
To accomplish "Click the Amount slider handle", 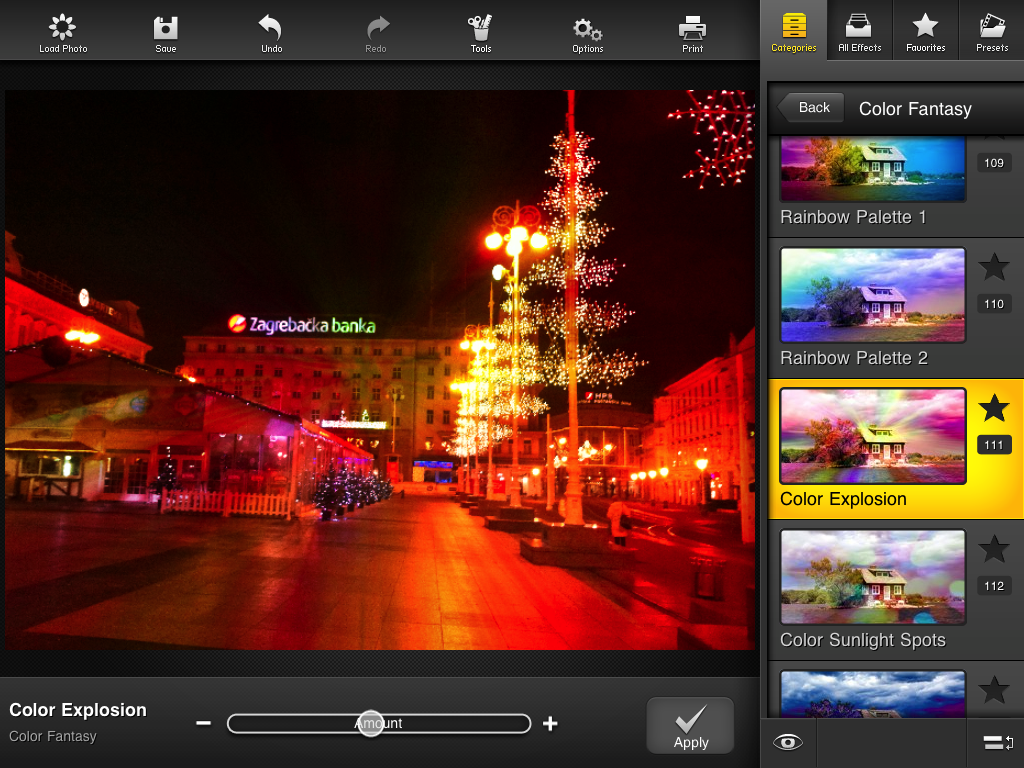I will tap(371, 724).
